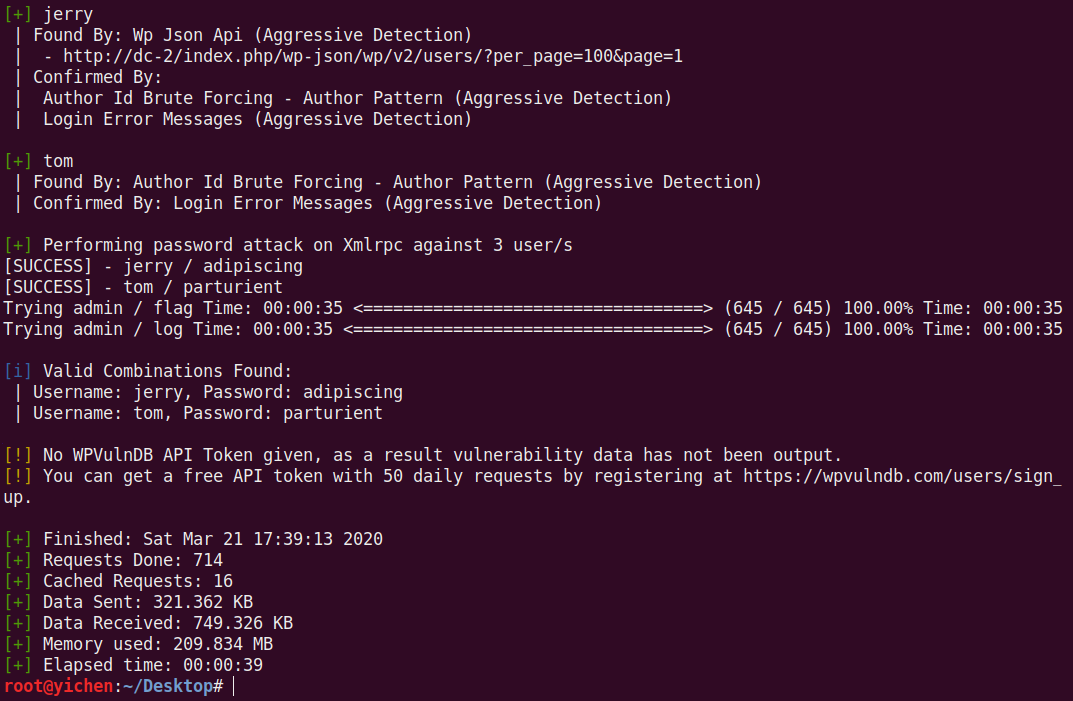Viewport: 1073px width, 701px height.
Task: Click the [+] marker beside Finished timestamp
Action: click(18, 539)
